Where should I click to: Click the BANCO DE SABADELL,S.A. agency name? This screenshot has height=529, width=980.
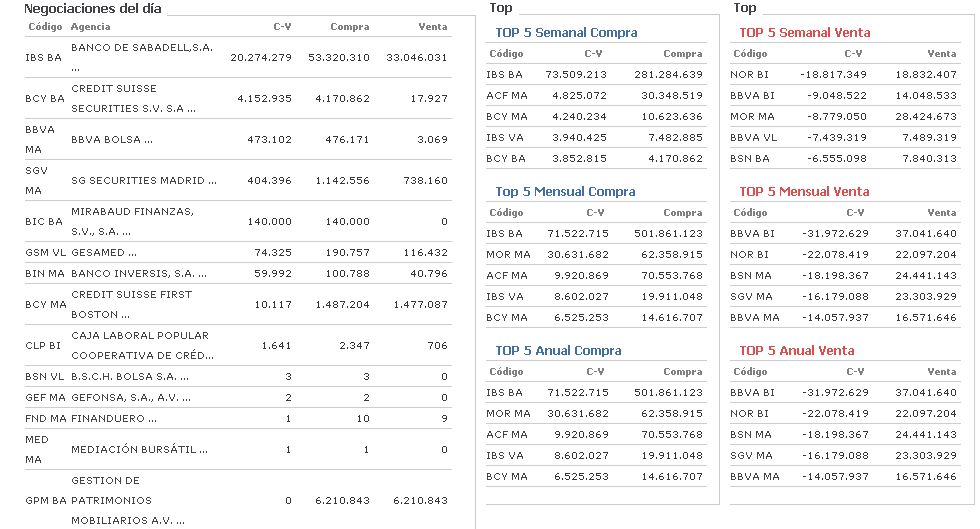[x=141, y=47]
